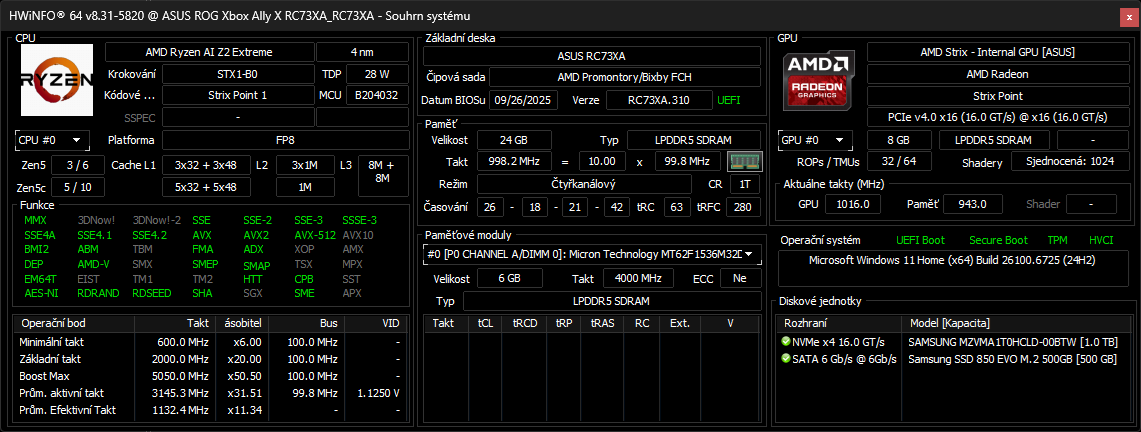Open the GPU #0 selector dropdown
This screenshot has height=432, width=1141.
[x=815, y=140]
